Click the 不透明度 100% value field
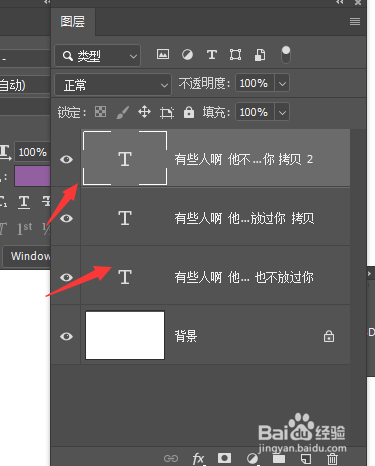This screenshot has width=375, height=466. point(255,83)
